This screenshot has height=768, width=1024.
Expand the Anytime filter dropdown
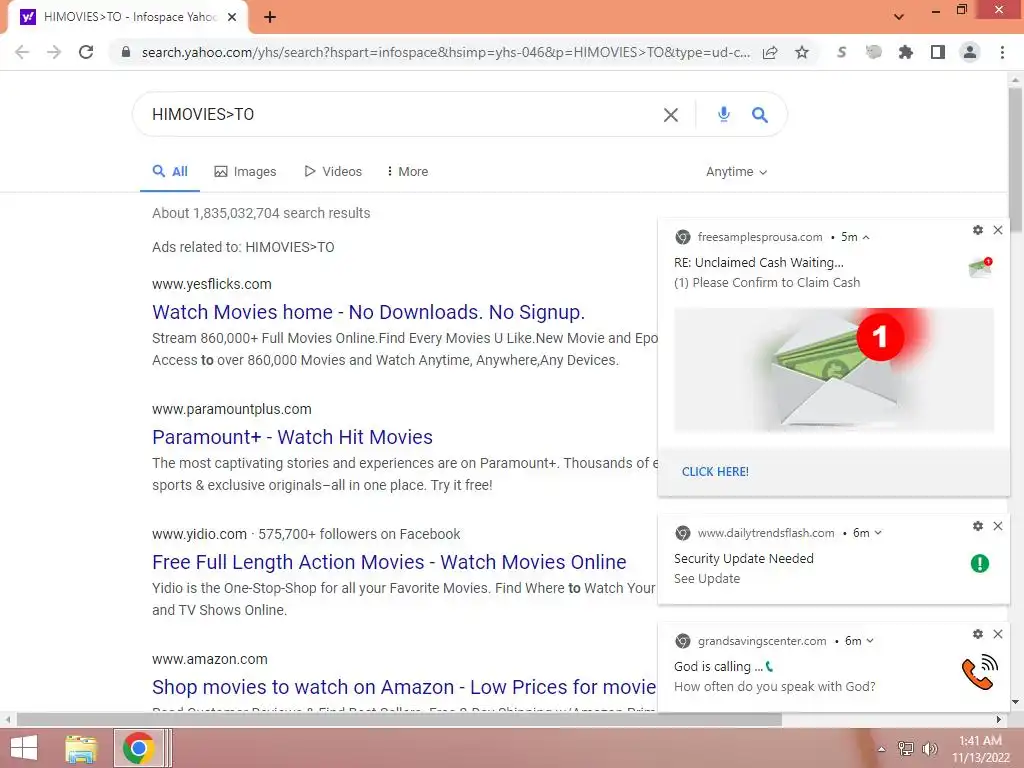(737, 171)
